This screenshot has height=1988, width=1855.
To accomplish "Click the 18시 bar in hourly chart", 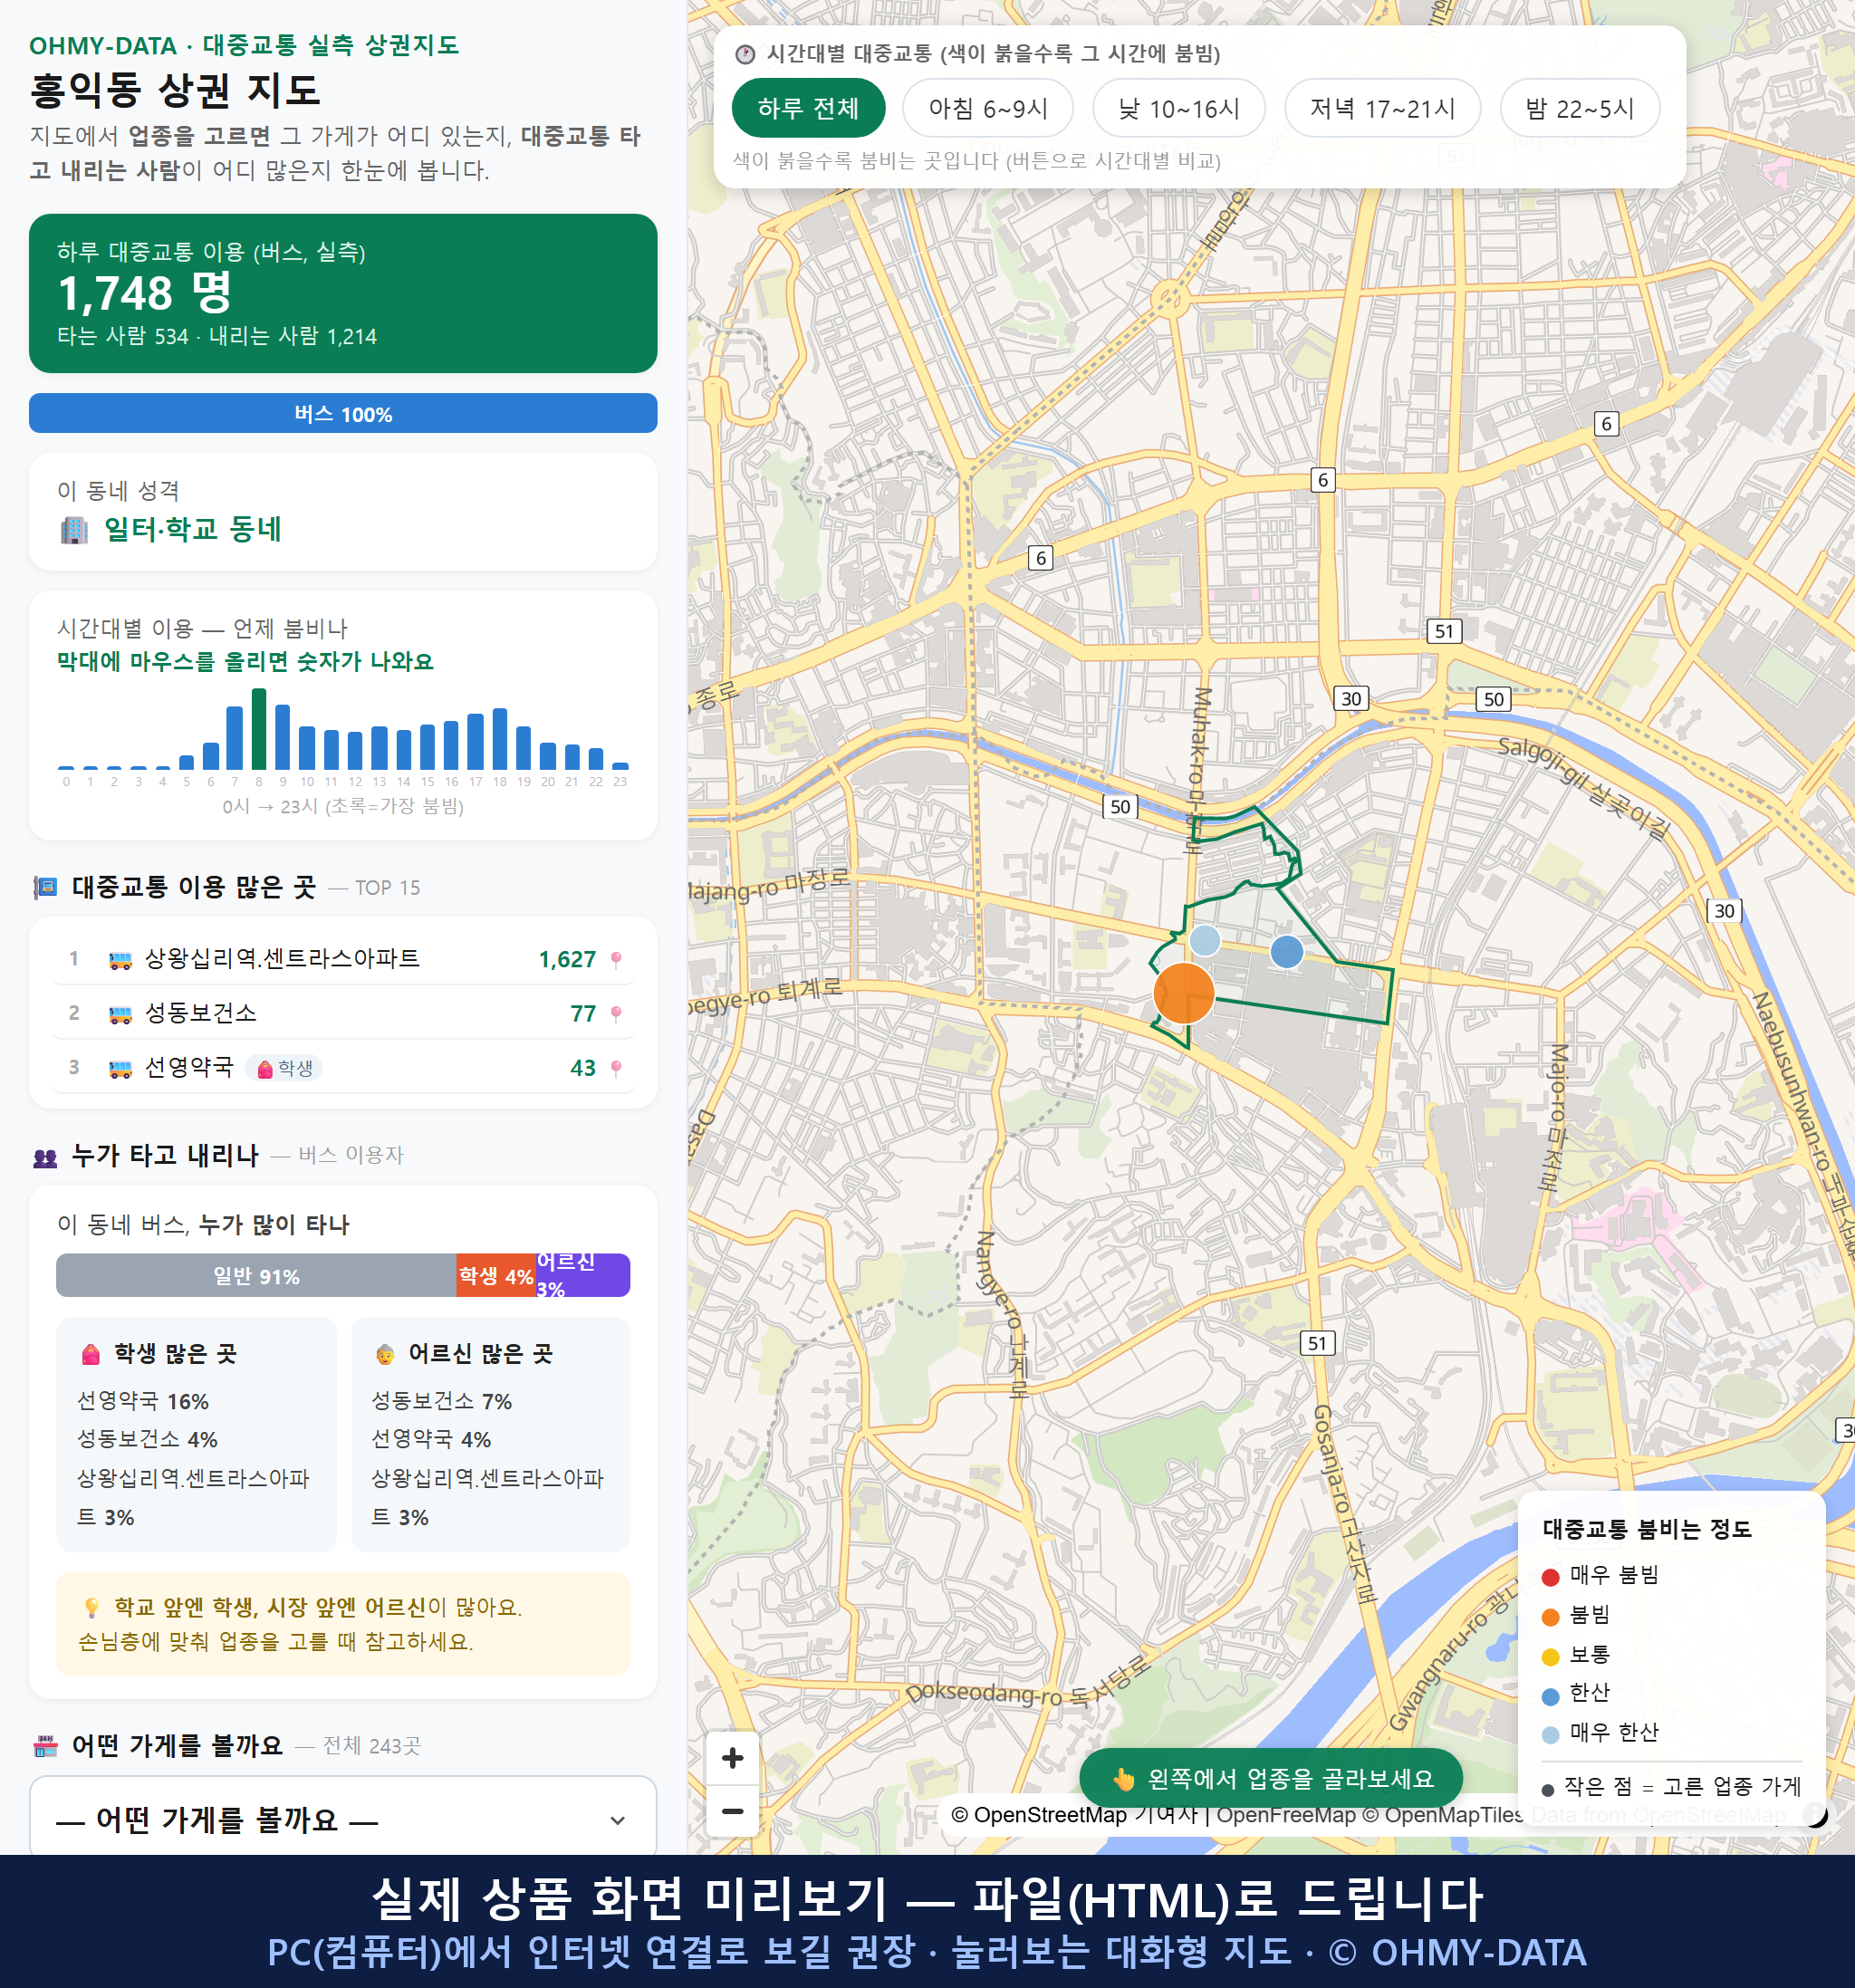I will [x=500, y=739].
